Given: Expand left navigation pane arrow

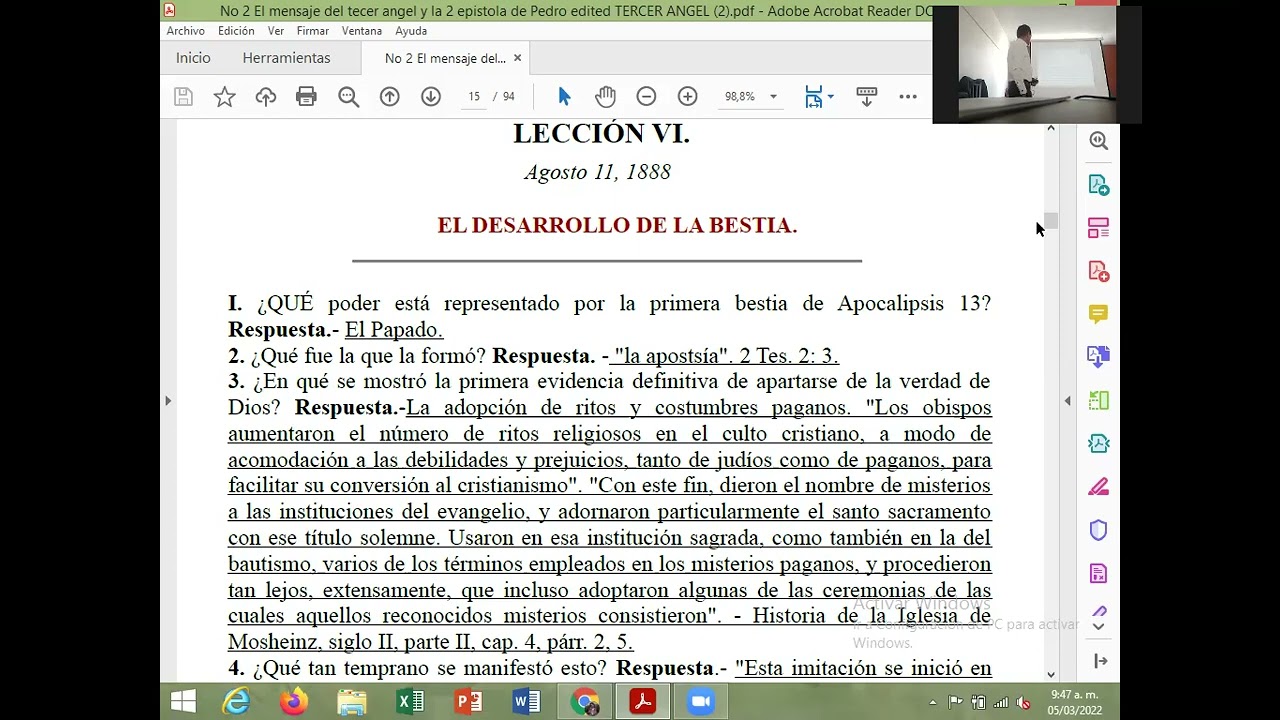Looking at the screenshot, I should (x=168, y=401).
